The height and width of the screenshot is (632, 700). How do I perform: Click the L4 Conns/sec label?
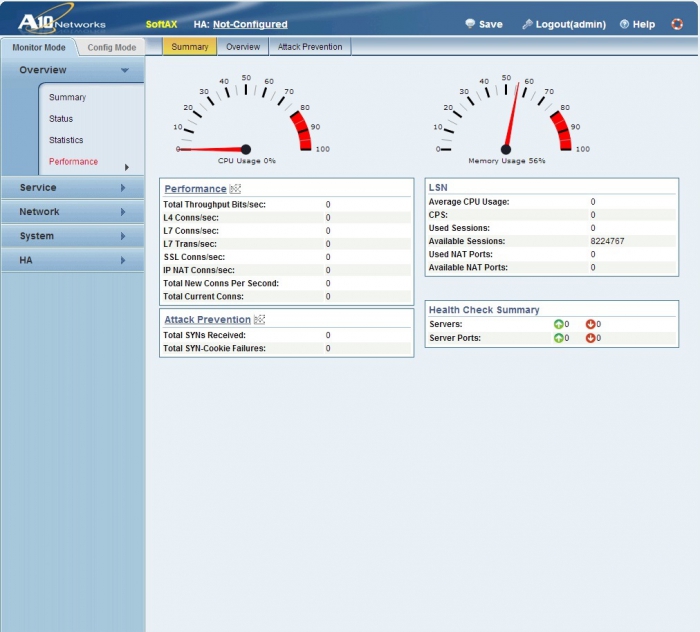tap(191, 218)
